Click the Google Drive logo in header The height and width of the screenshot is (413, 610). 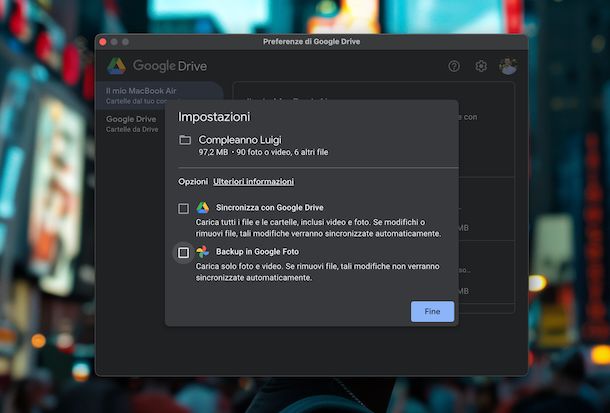click(x=117, y=66)
